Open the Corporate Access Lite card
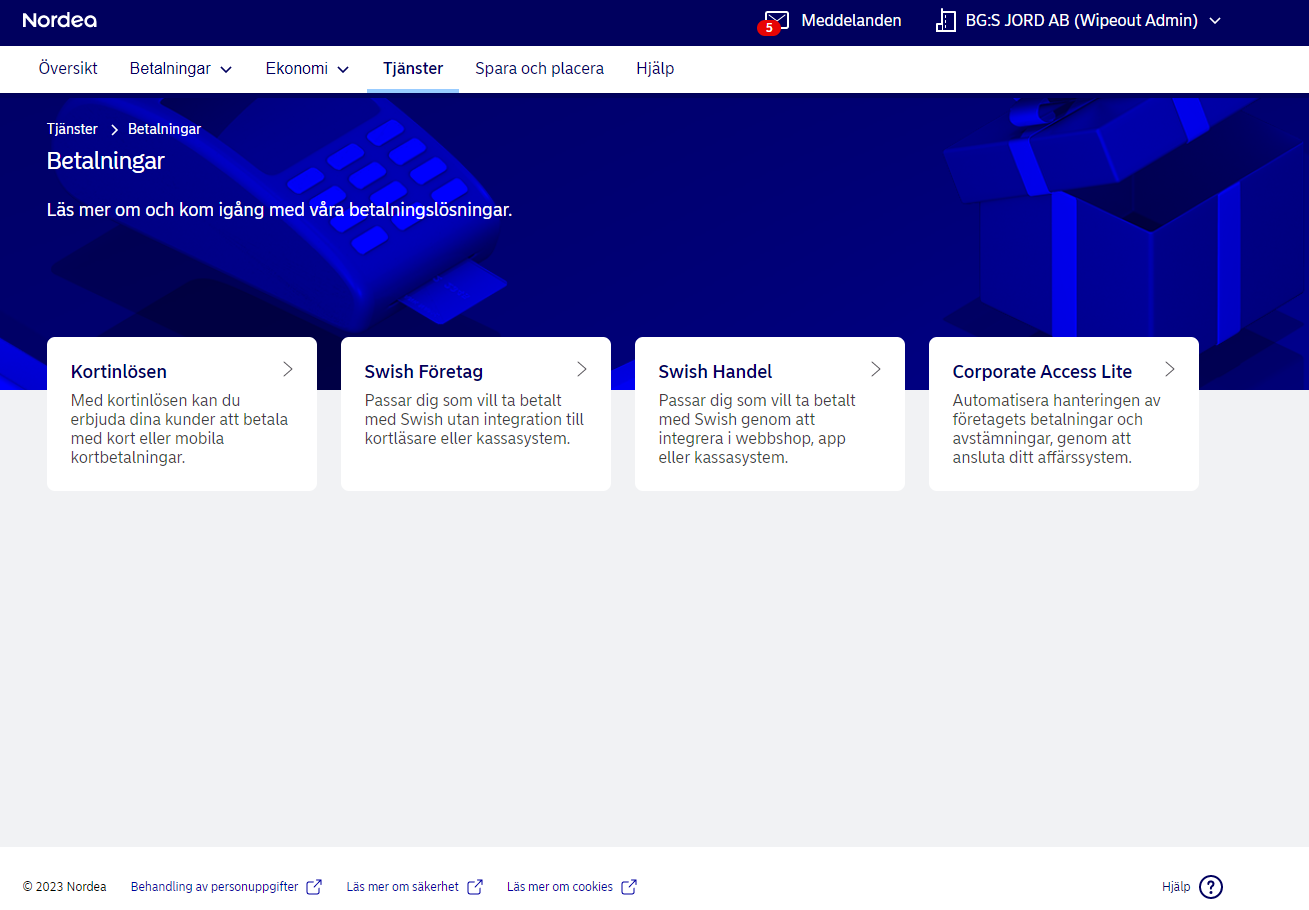Viewport: 1309px width, 910px height. (x=1064, y=414)
